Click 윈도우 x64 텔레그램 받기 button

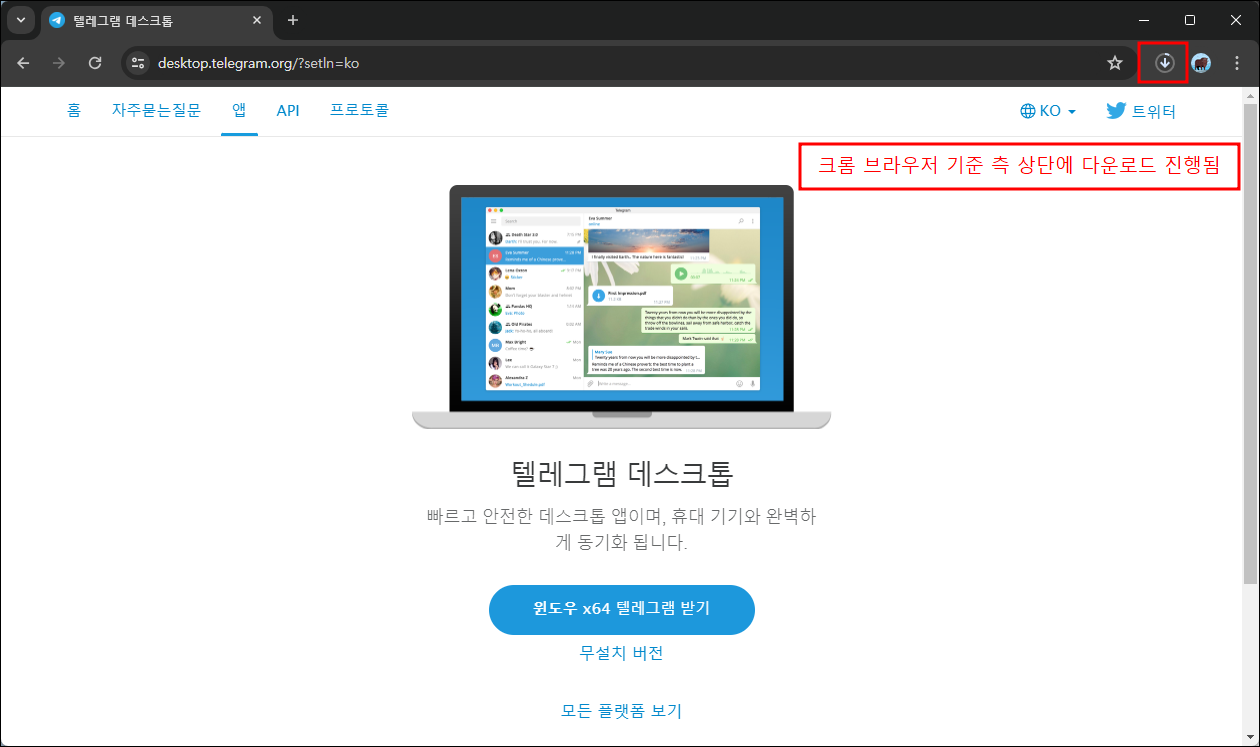[622, 609]
